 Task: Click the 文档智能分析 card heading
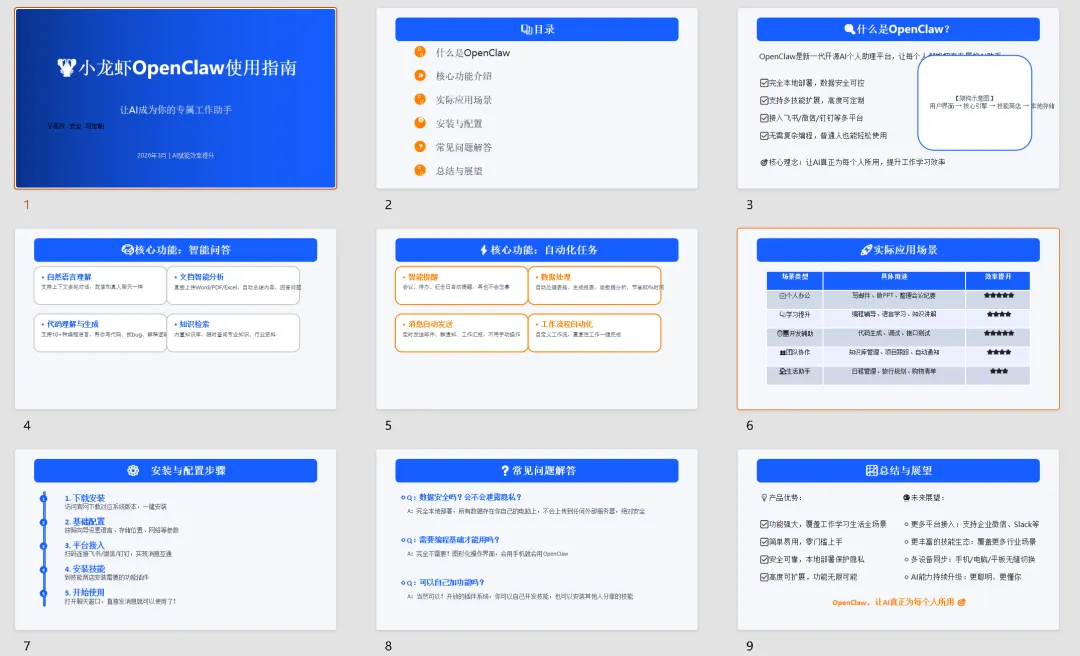point(201,277)
